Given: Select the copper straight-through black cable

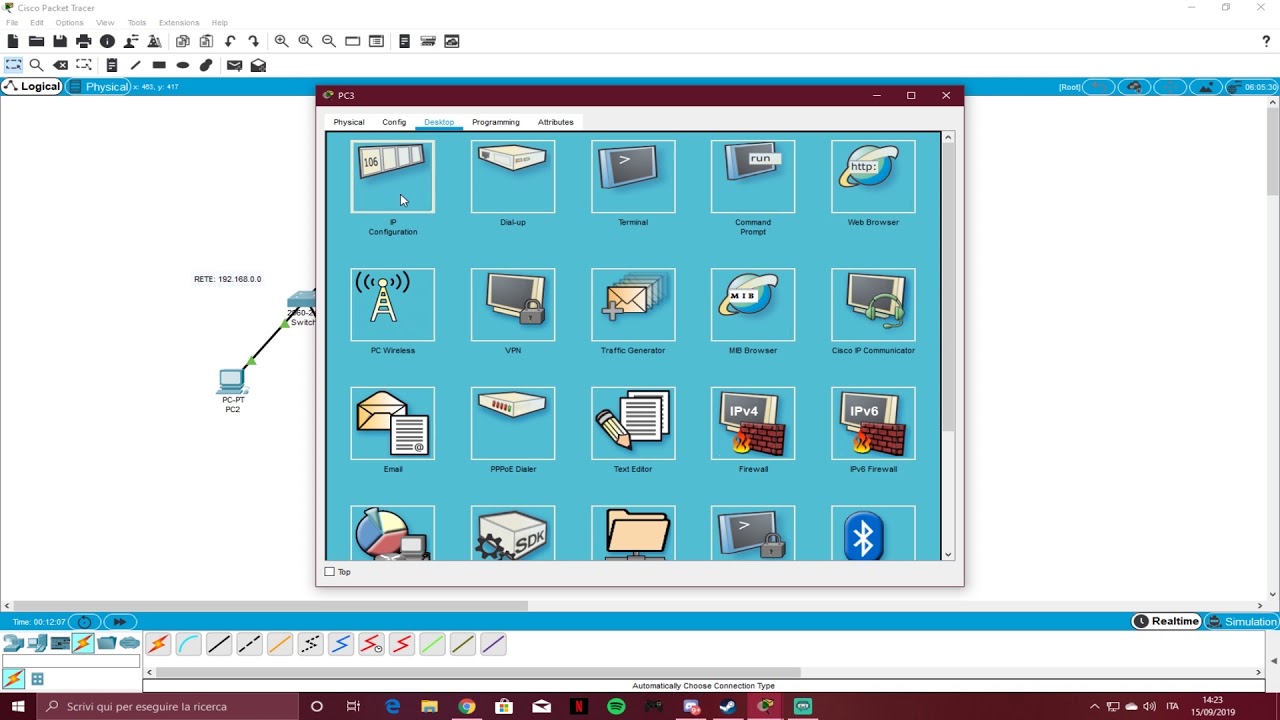Looking at the screenshot, I should [218, 645].
